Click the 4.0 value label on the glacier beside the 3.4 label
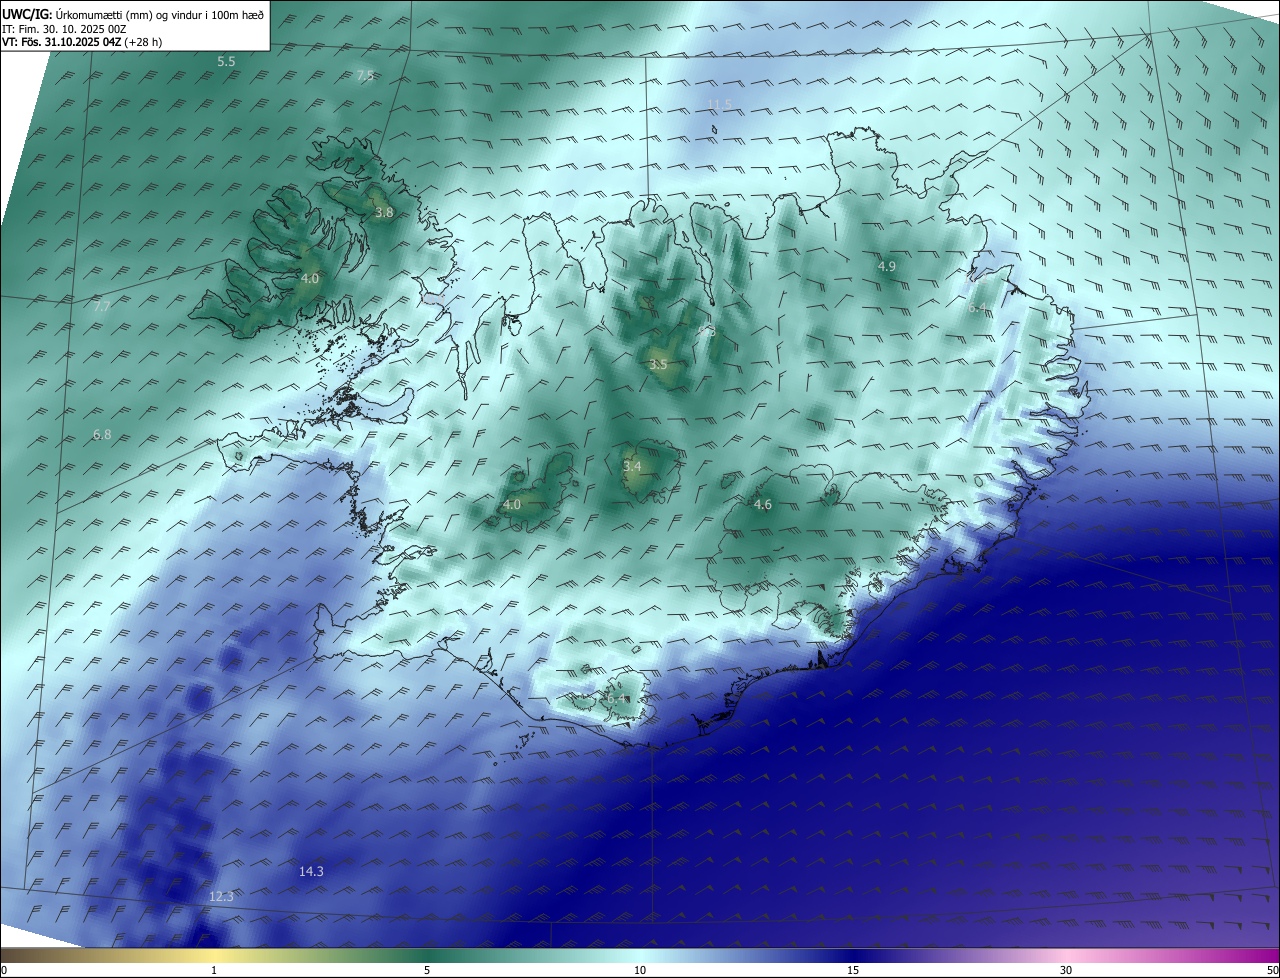The image size is (1280, 978). click(512, 505)
